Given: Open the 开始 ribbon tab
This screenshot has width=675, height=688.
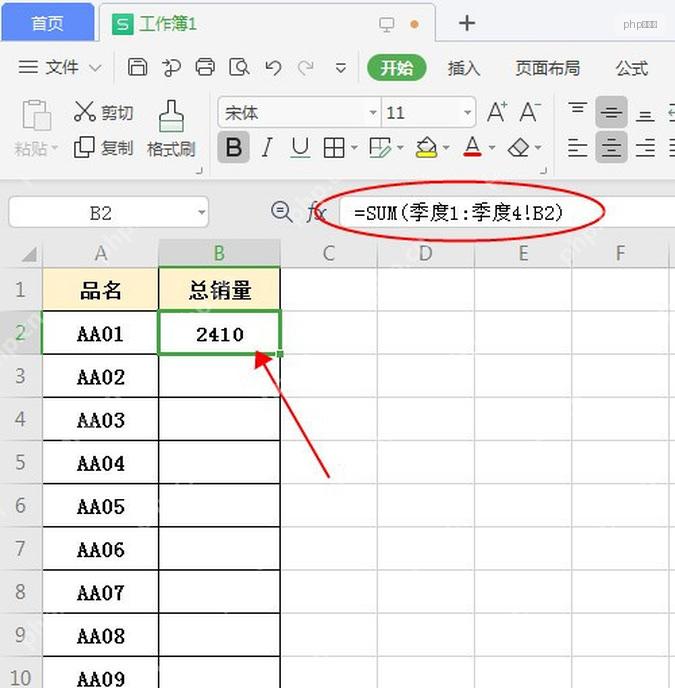Looking at the screenshot, I should pyautogui.click(x=396, y=68).
